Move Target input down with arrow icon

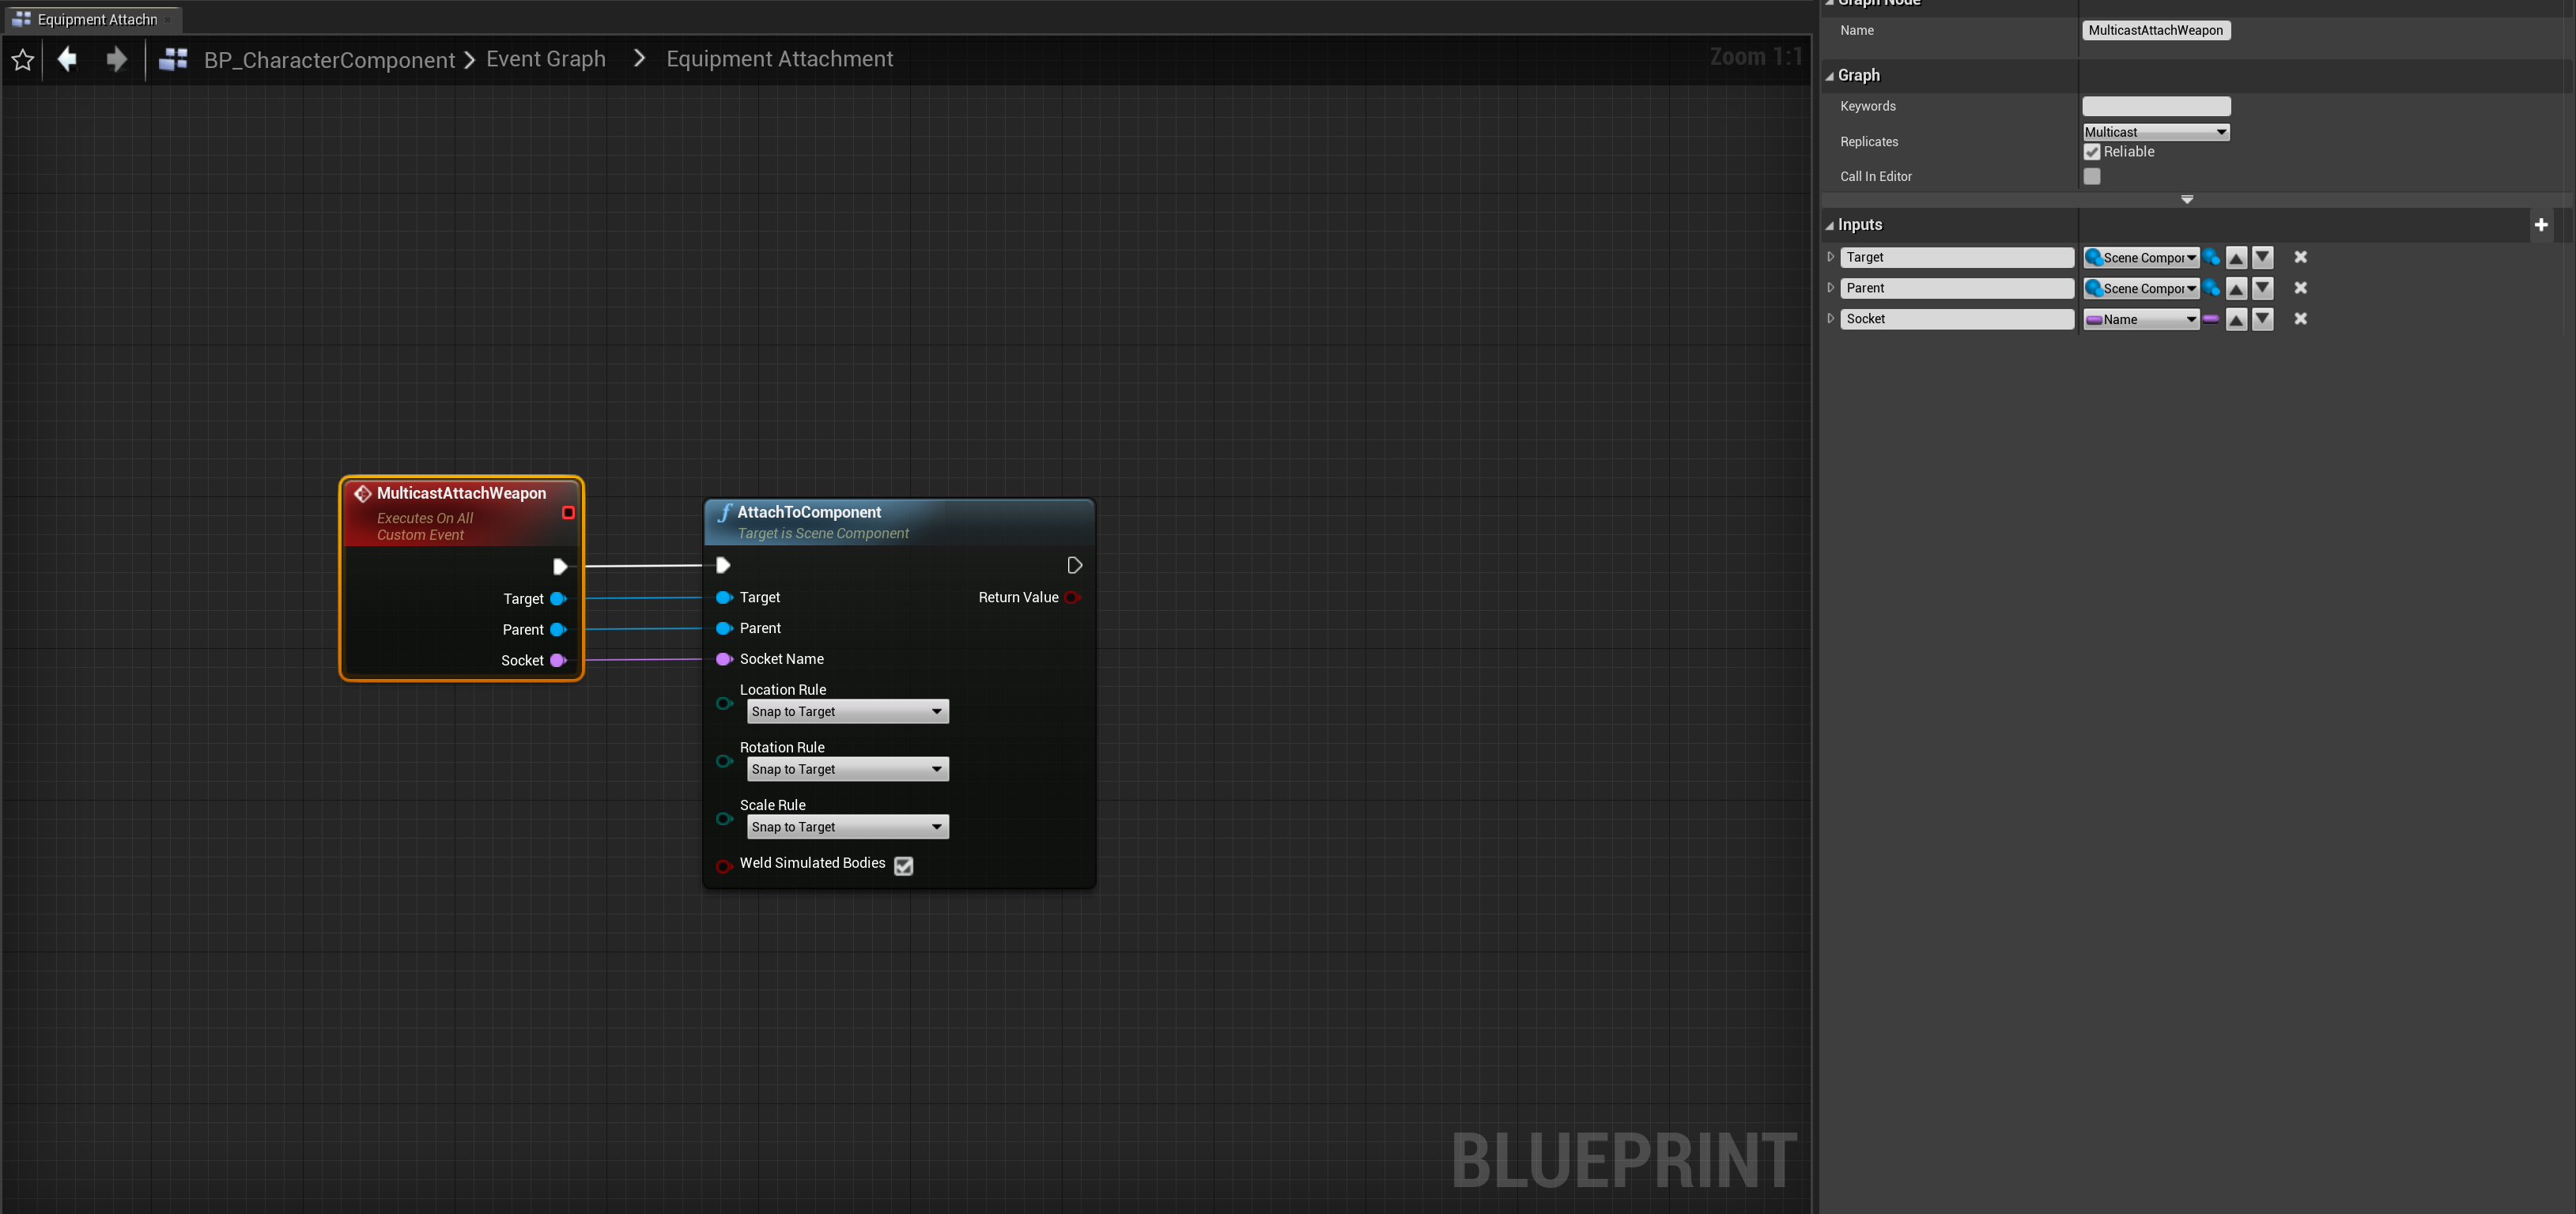coord(2262,258)
